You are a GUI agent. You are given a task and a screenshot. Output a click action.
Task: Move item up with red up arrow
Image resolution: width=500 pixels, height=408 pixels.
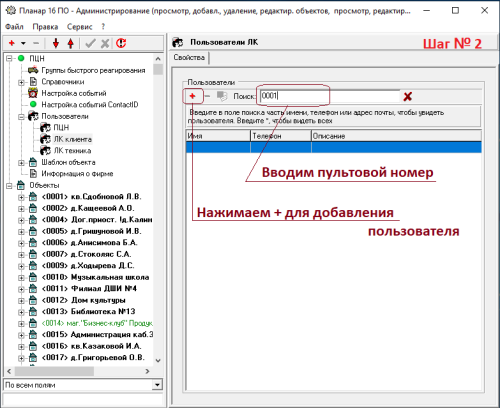pos(71,43)
